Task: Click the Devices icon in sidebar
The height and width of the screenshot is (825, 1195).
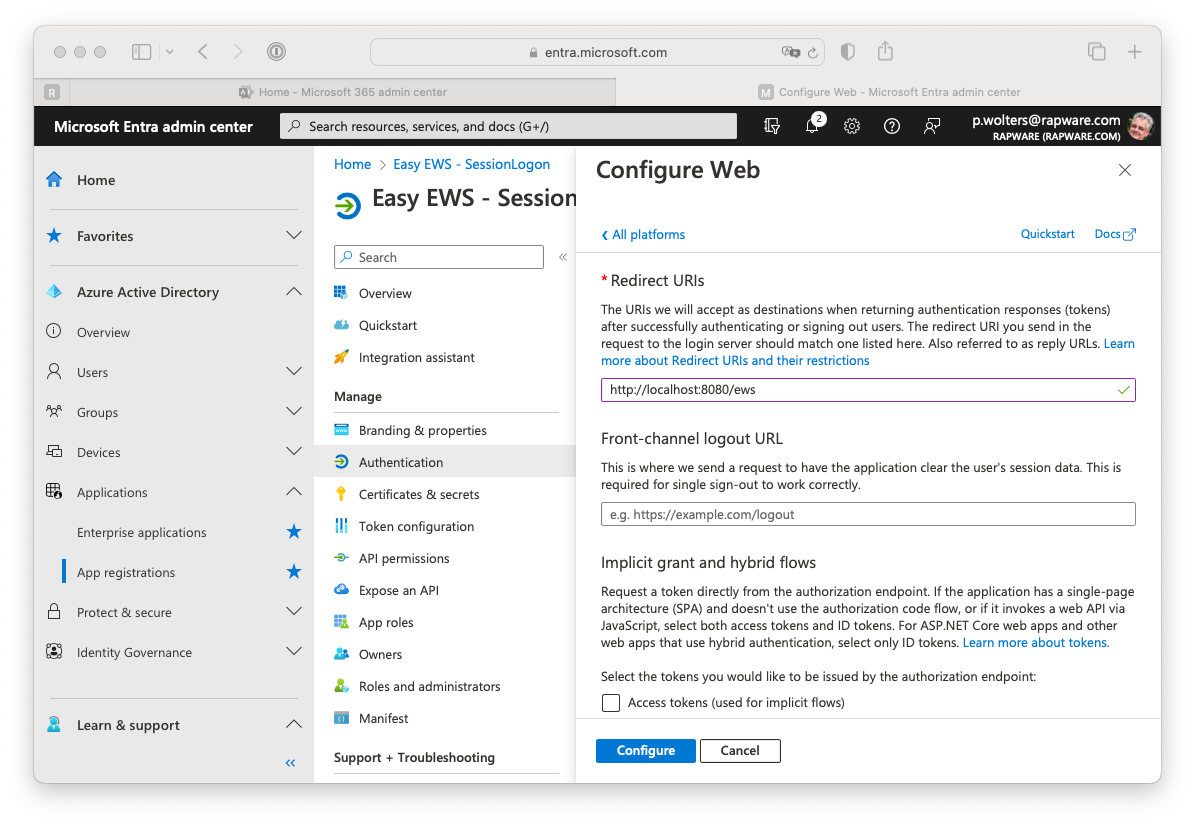Action: 54,452
